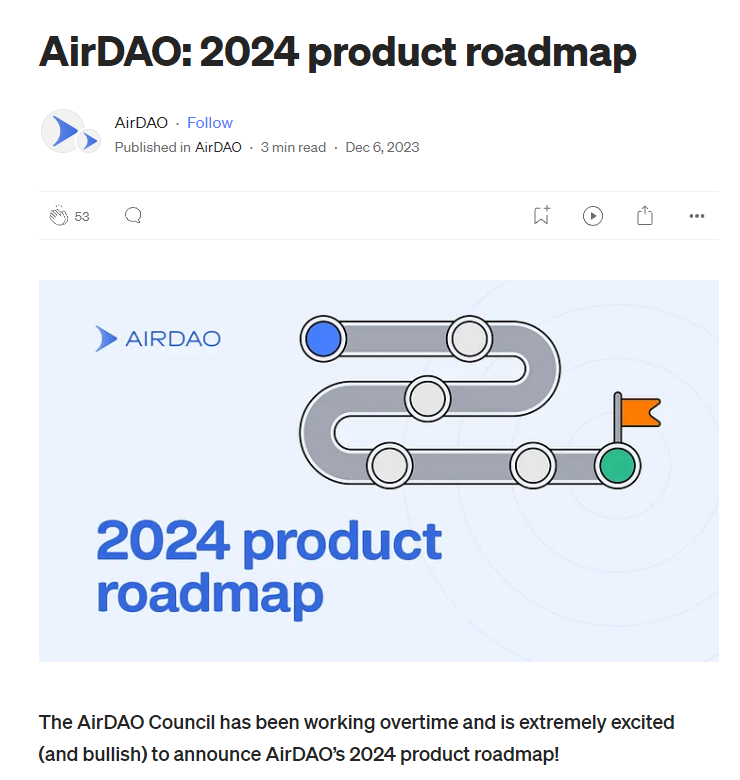Open more options with the three-dot icon
This screenshot has width=740, height=780.
tap(697, 216)
